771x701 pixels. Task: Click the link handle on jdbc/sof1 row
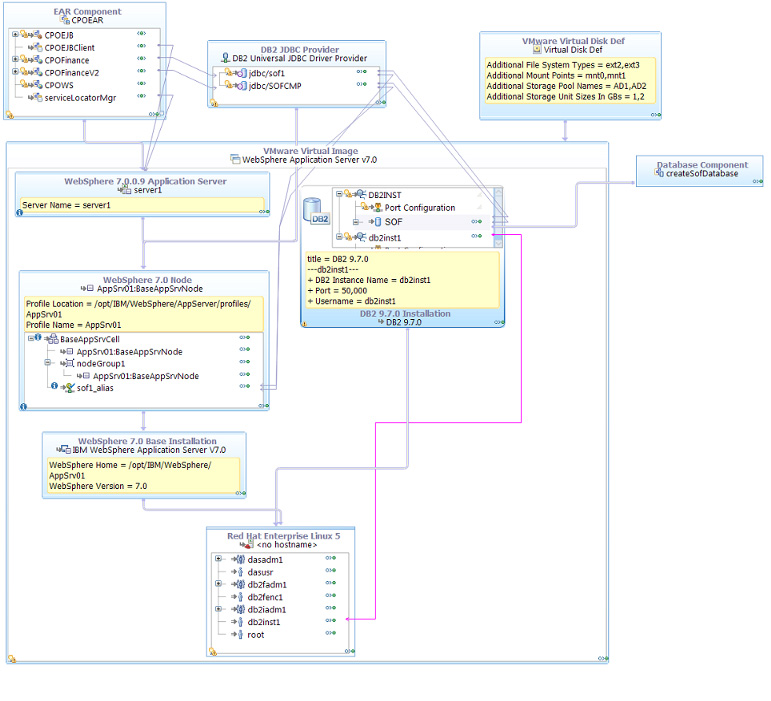[361, 72]
